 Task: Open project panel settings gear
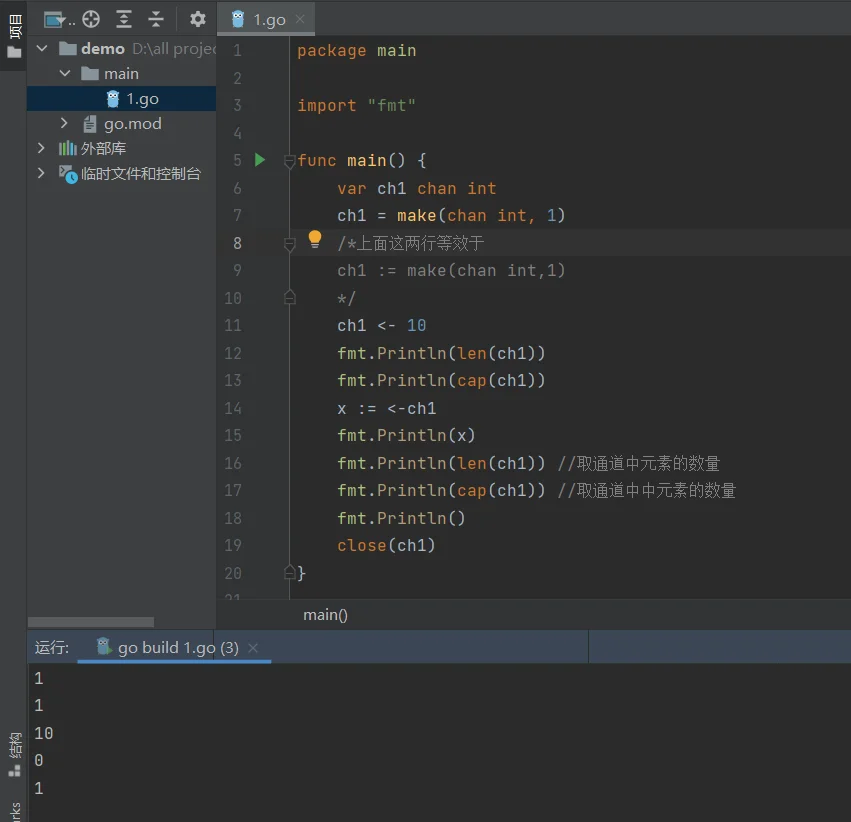coord(198,19)
